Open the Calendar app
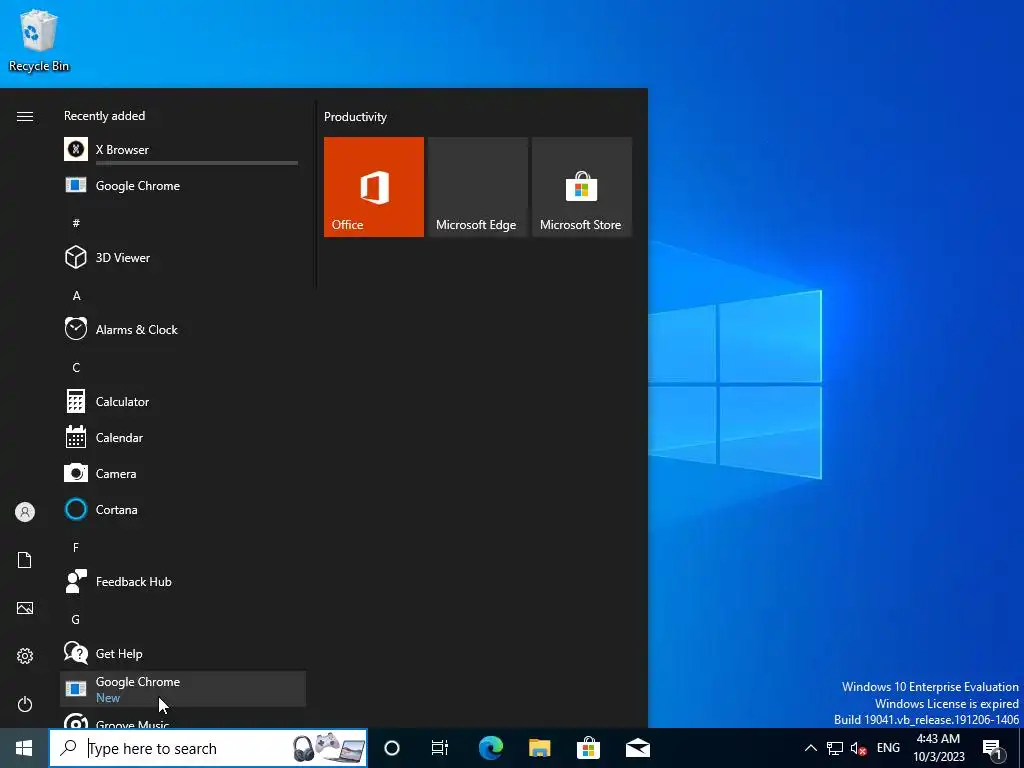Image resolution: width=1024 pixels, height=768 pixels. (x=182, y=438)
